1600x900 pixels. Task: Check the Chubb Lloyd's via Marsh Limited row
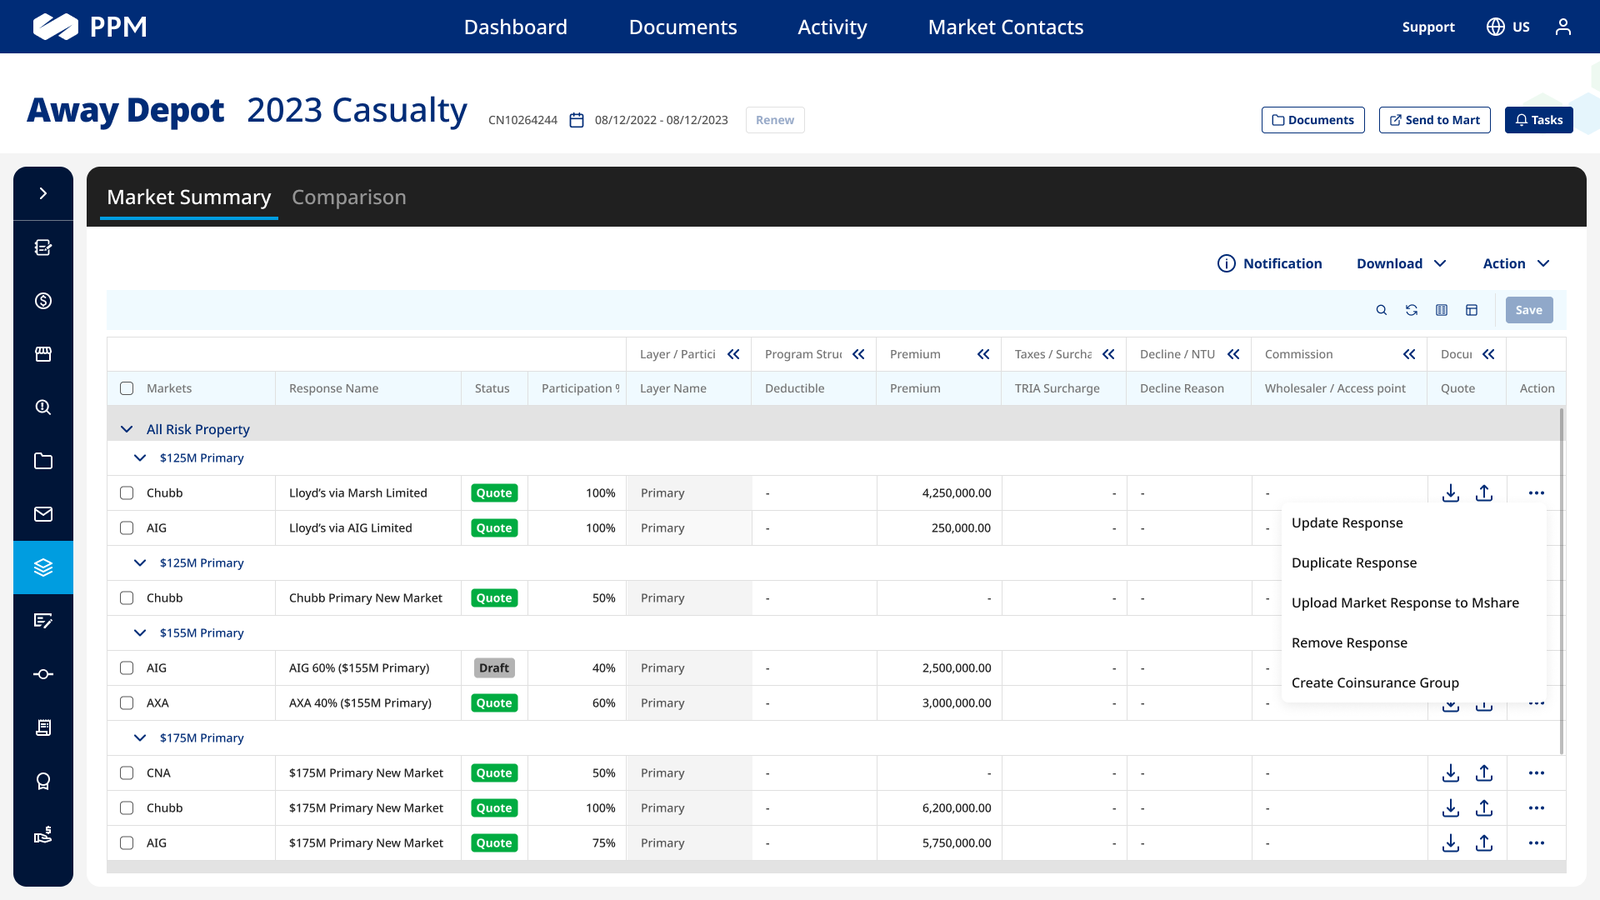[x=127, y=493]
